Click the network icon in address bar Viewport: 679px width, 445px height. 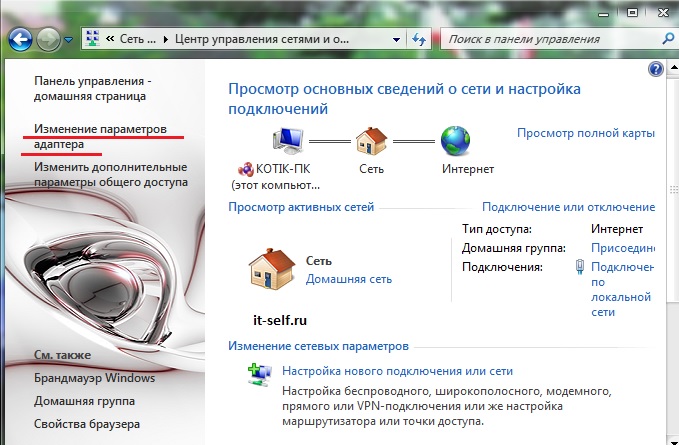coord(92,39)
